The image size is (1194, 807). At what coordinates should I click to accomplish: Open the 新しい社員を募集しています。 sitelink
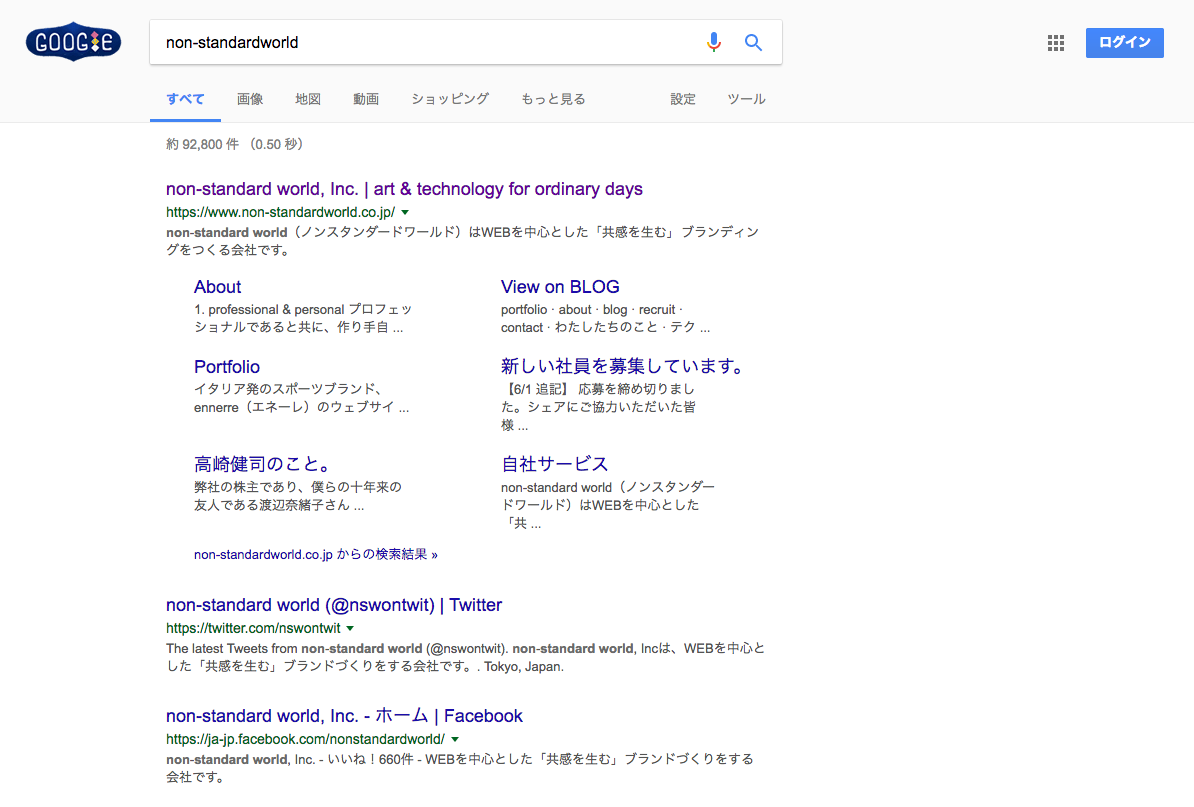pyautogui.click(x=623, y=366)
